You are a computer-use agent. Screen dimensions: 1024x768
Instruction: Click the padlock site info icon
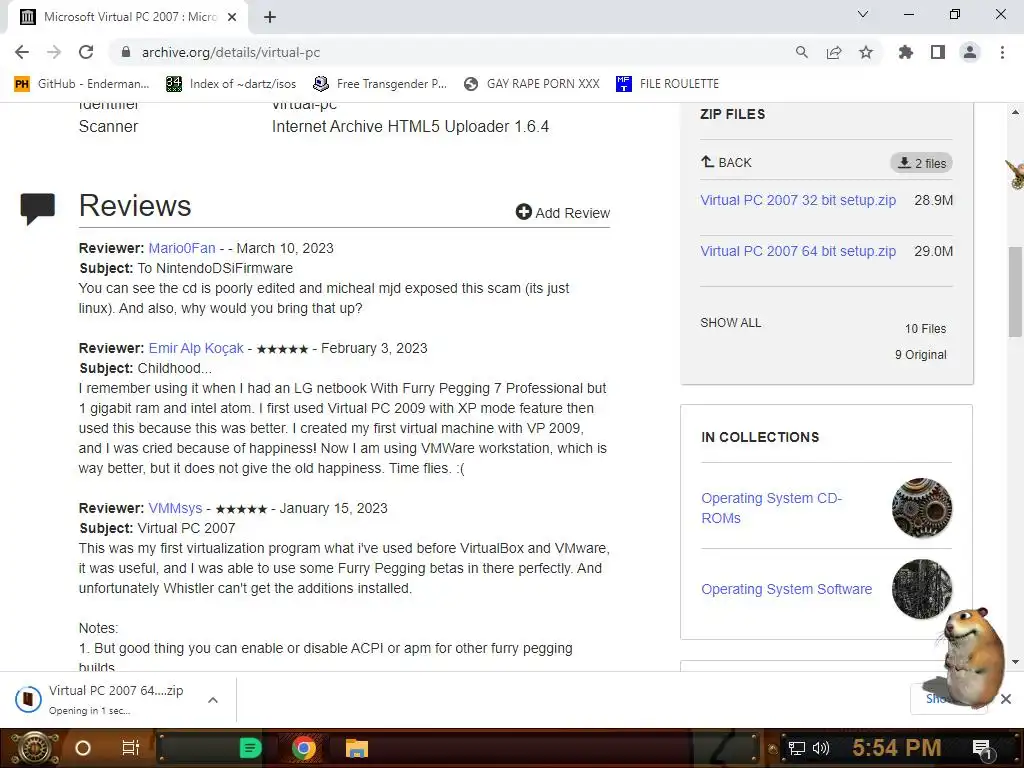(126, 52)
